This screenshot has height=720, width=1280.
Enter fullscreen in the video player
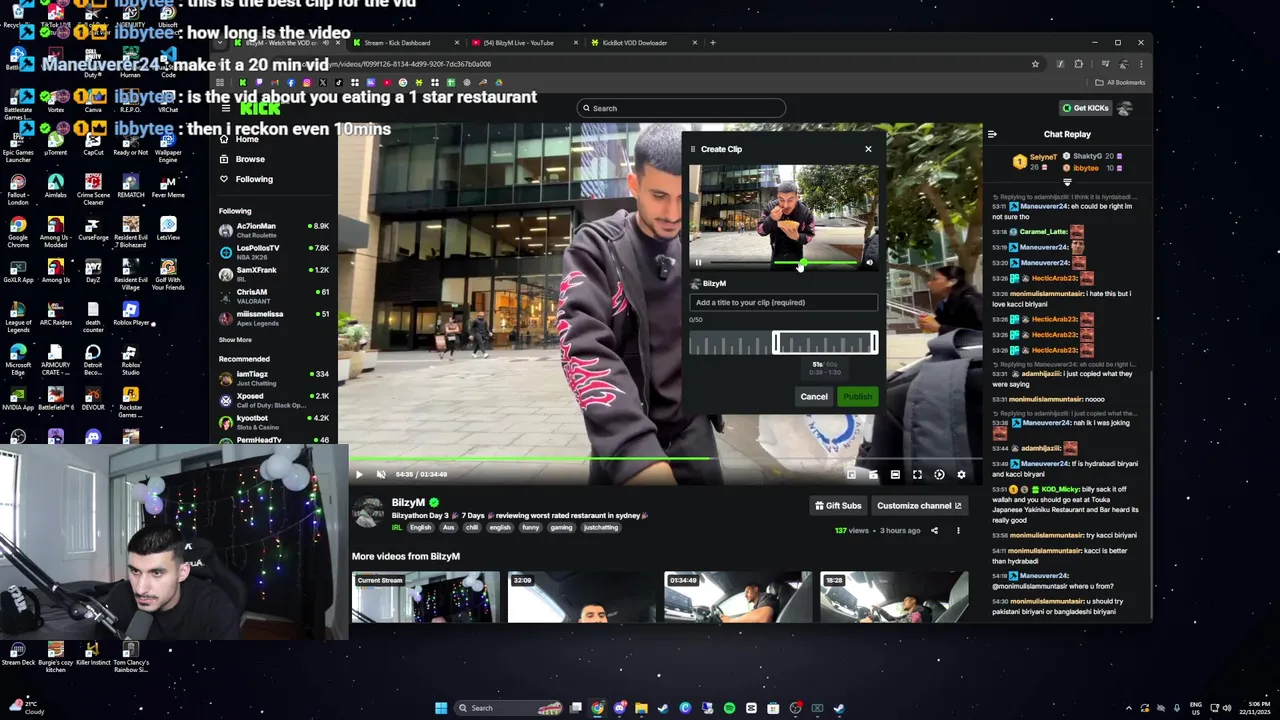(917, 475)
